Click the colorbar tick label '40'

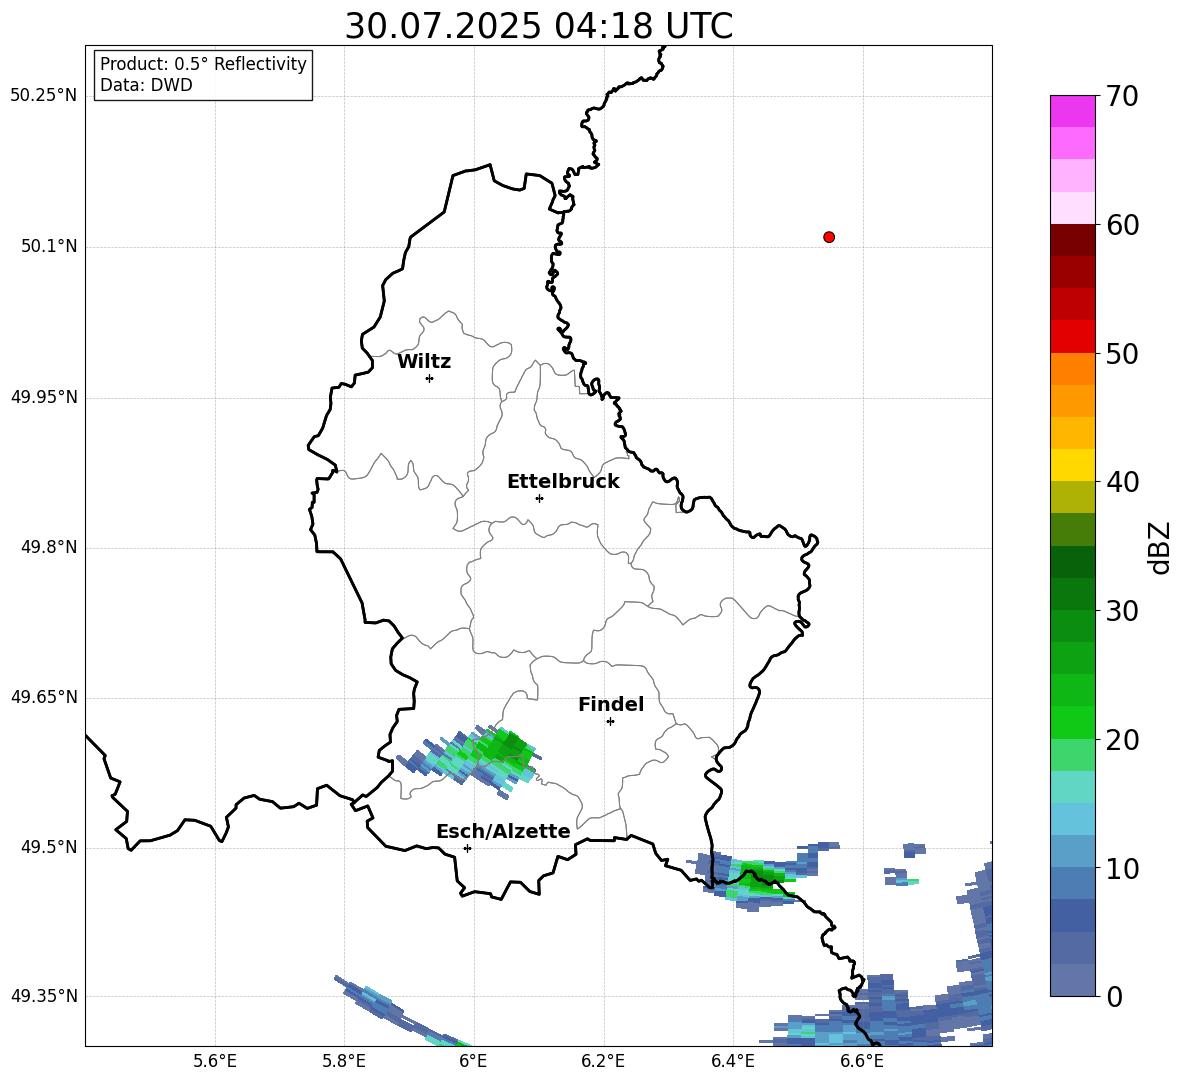pos(1122,482)
